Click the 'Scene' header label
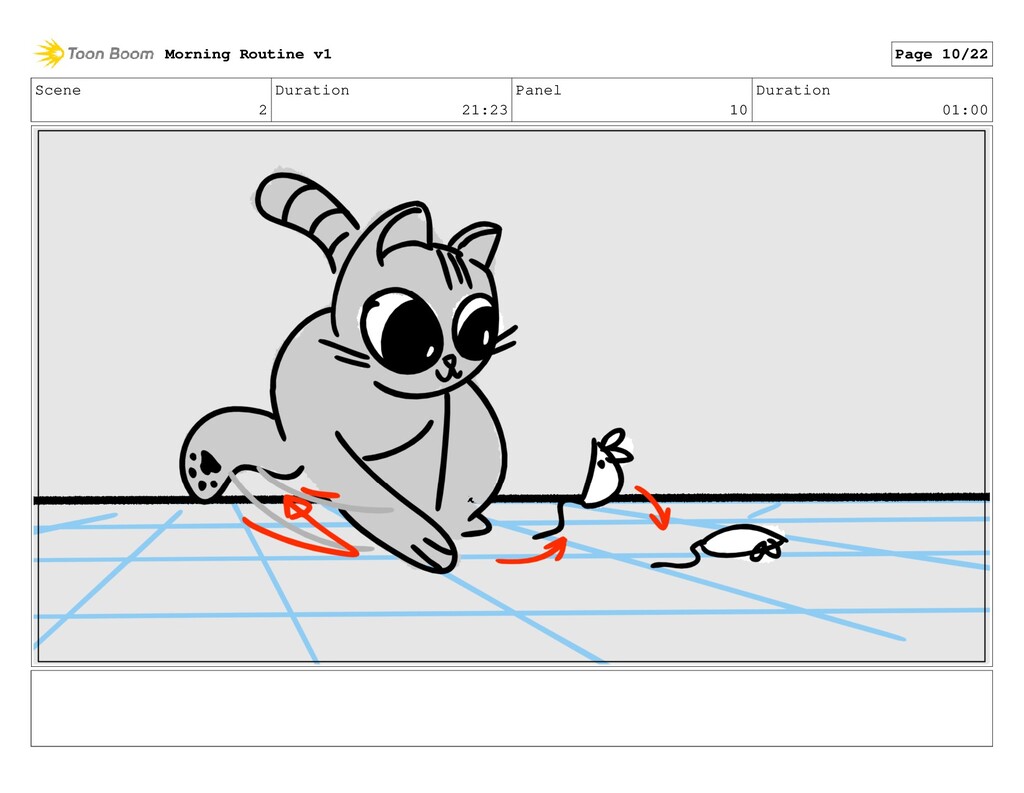The width and height of the screenshot is (1024, 793). tap(58, 90)
